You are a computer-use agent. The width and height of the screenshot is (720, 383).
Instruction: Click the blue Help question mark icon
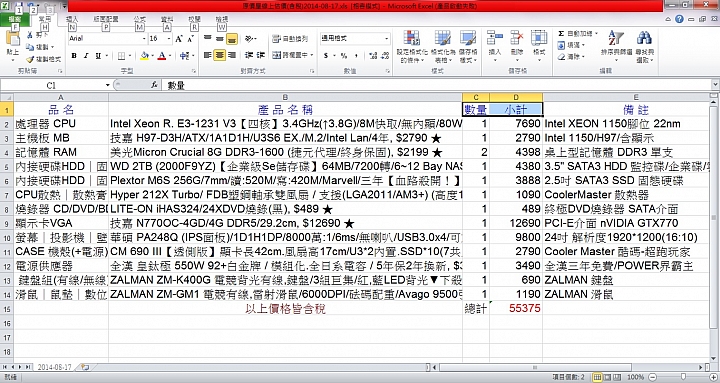tap(679, 19)
